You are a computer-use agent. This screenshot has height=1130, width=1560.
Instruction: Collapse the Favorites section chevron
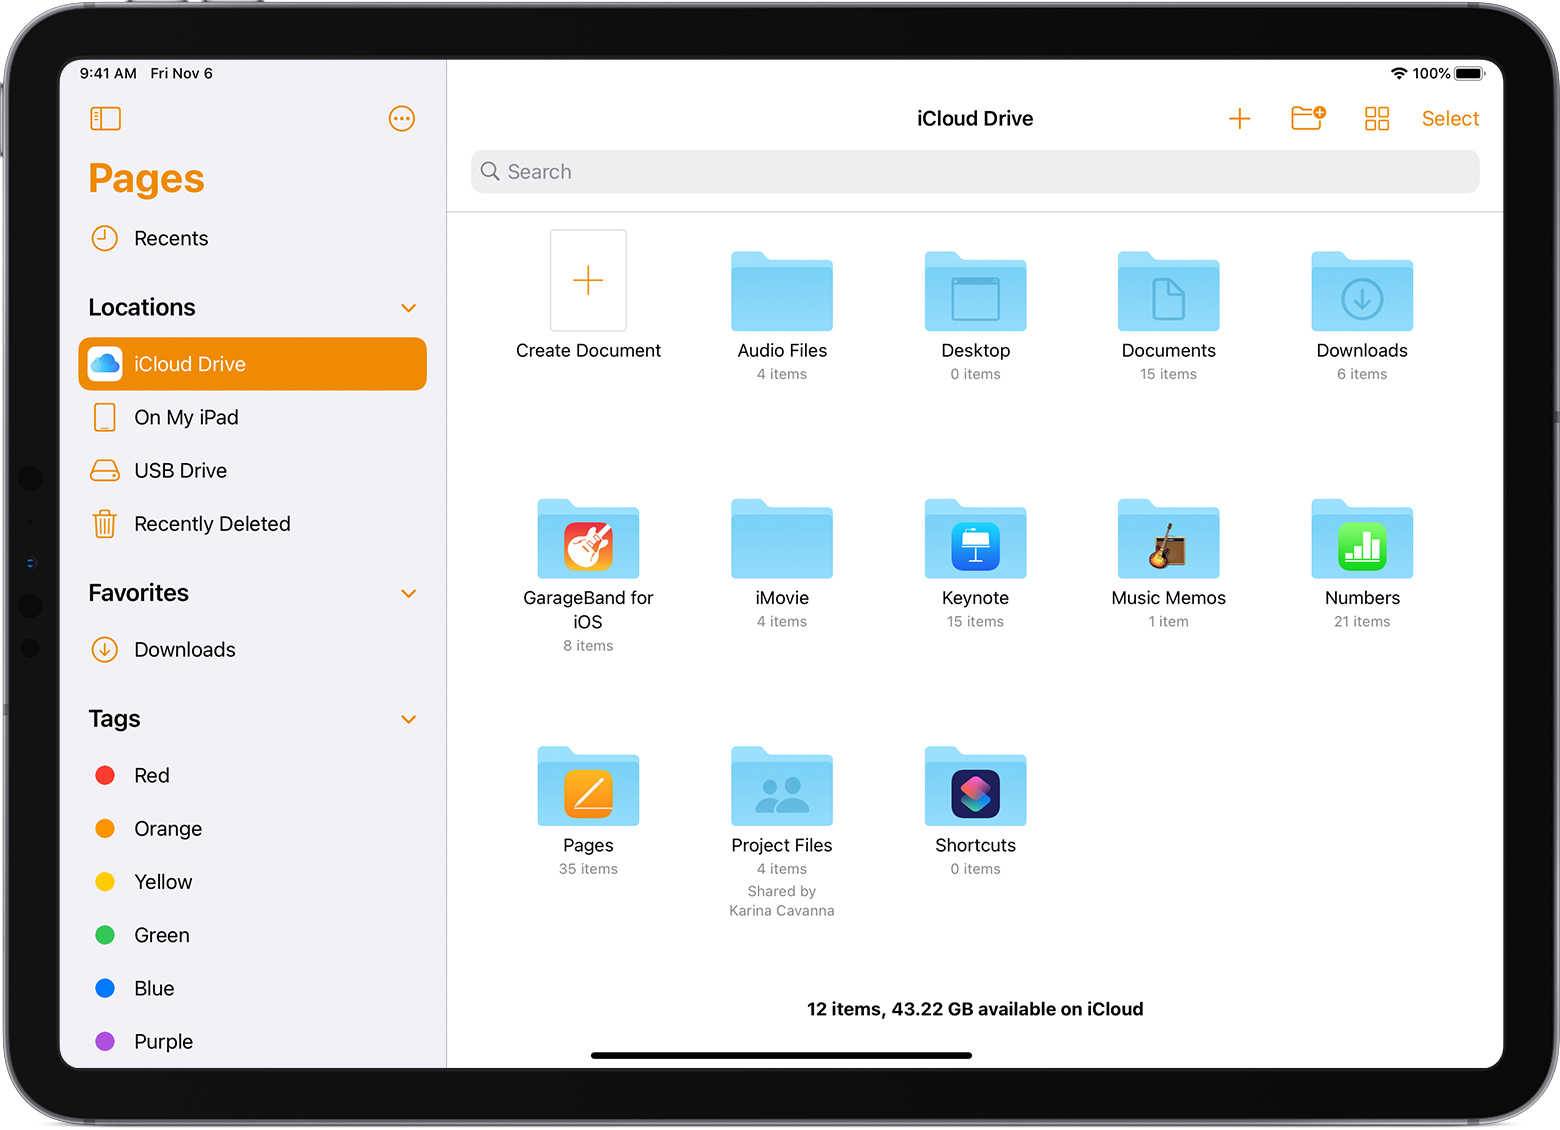click(x=408, y=594)
